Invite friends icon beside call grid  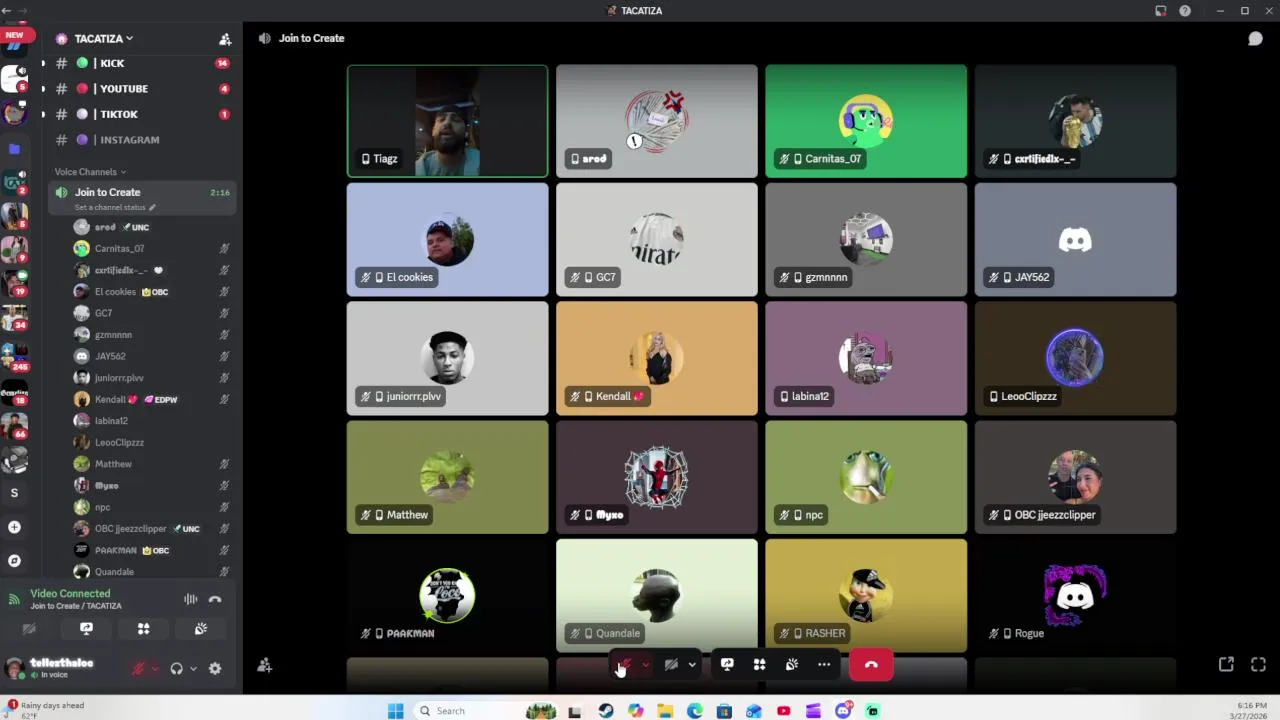pyautogui.click(x=264, y=665)
